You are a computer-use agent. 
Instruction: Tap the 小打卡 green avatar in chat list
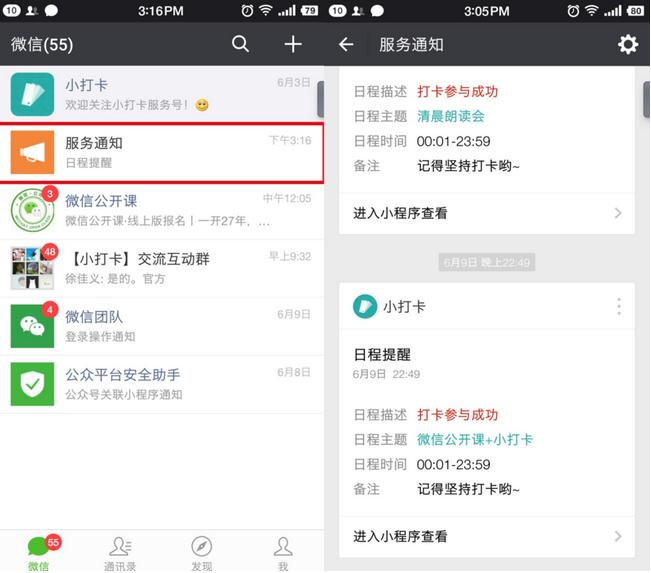point(32,95)
